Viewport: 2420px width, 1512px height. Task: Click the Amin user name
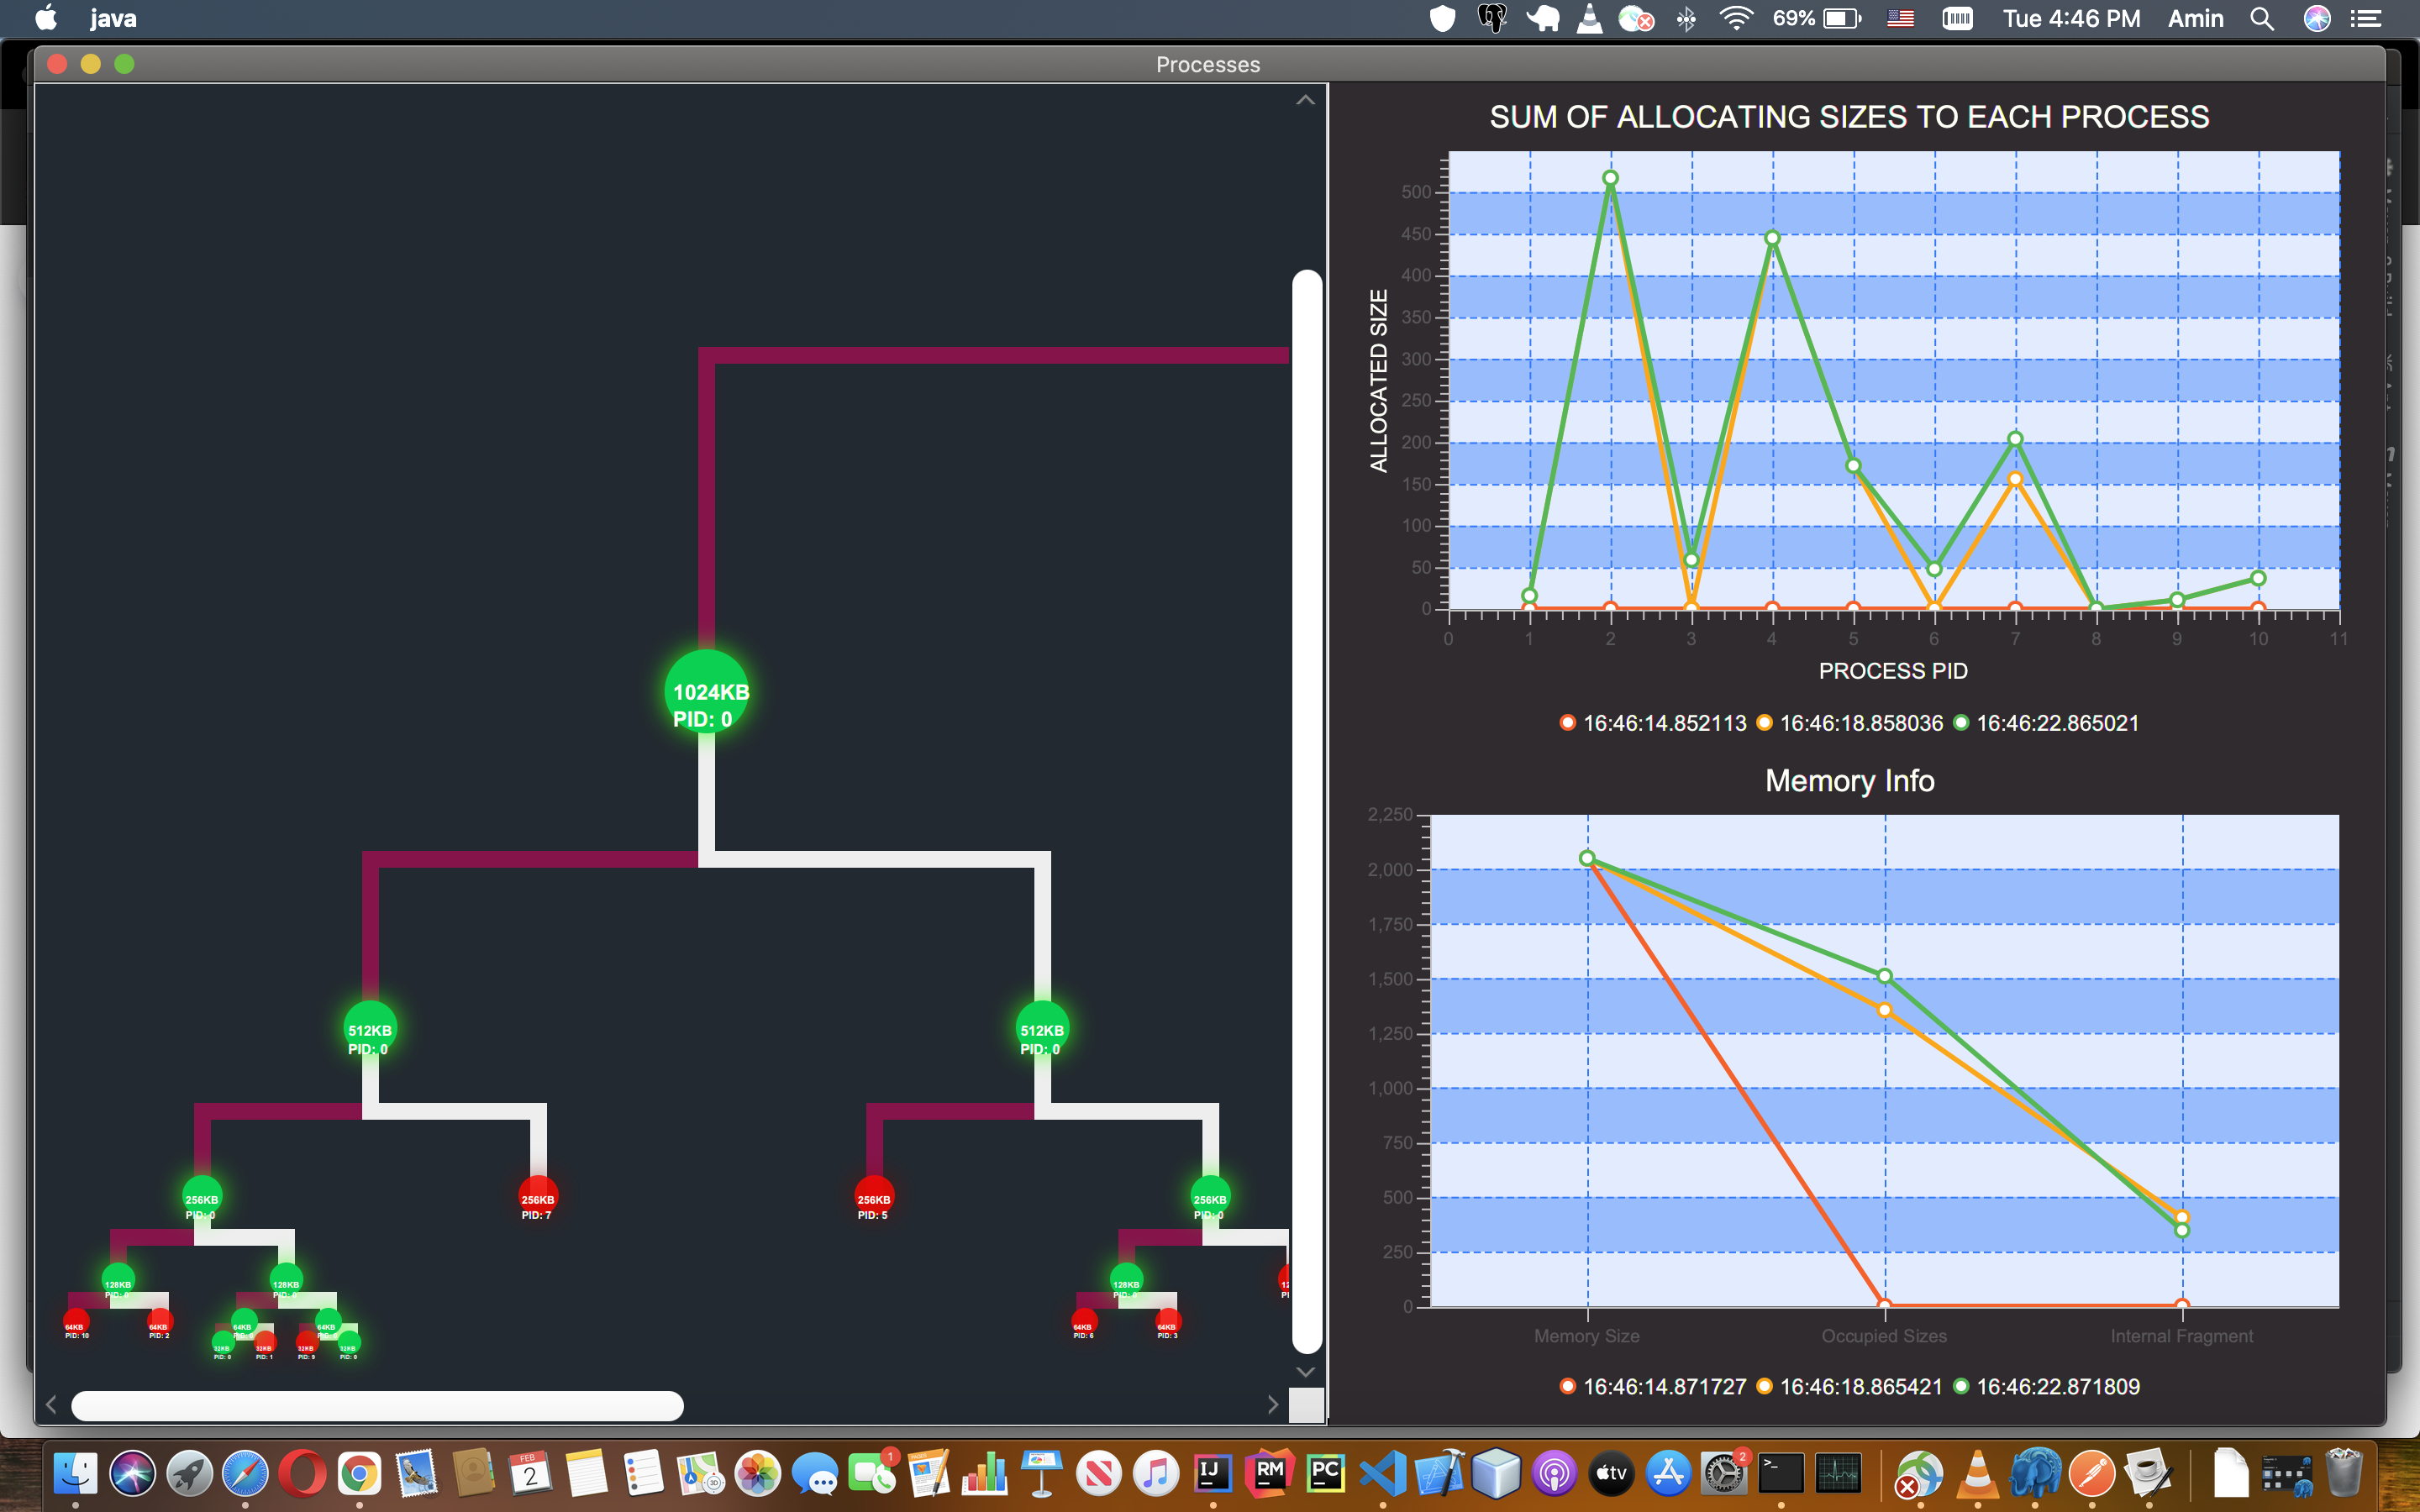coord(2195,18)
